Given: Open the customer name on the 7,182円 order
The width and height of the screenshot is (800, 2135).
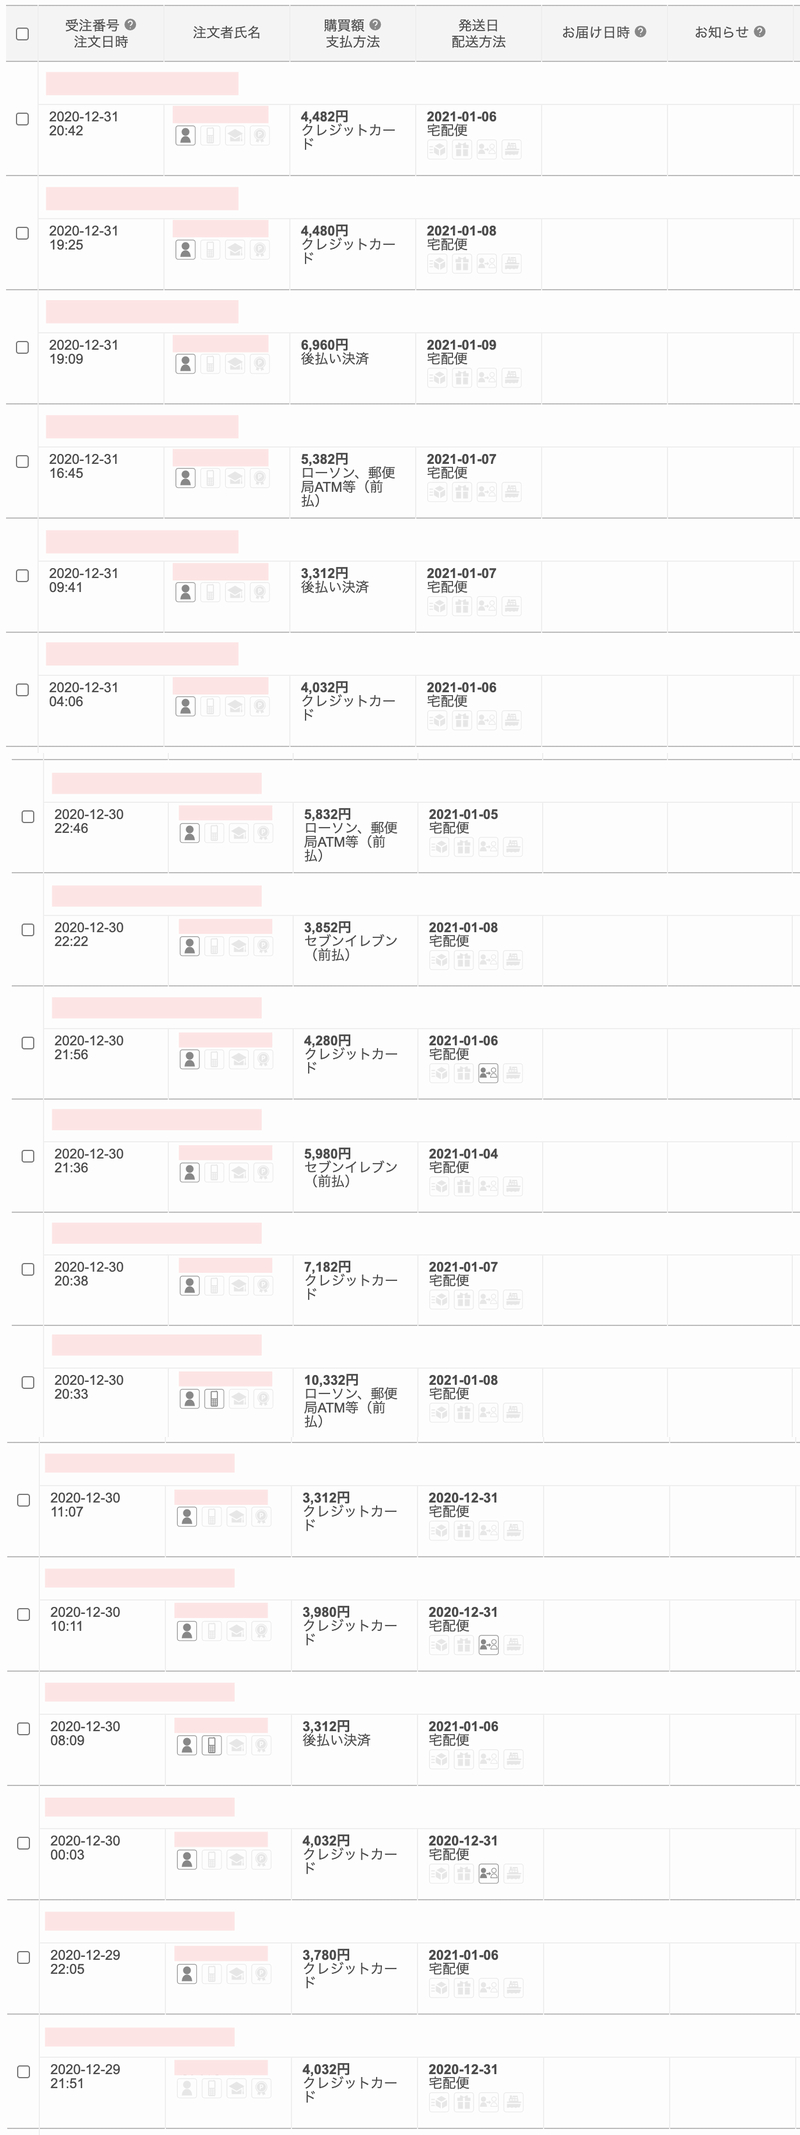Looking at the screenshot, I should coord(225,1265).
